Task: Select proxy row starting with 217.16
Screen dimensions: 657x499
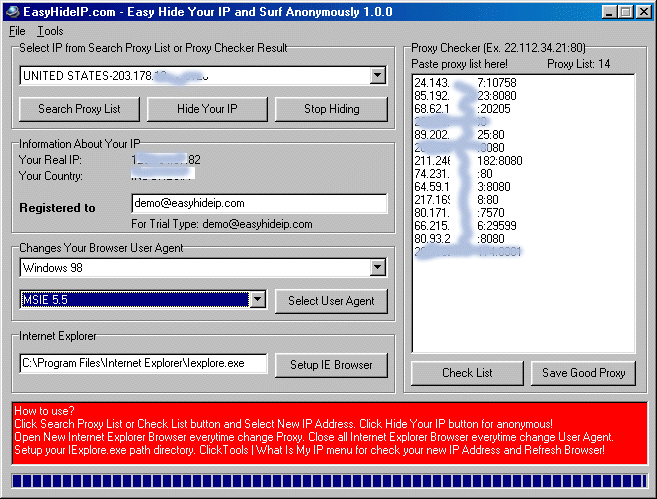Action: tap(456, 200)
